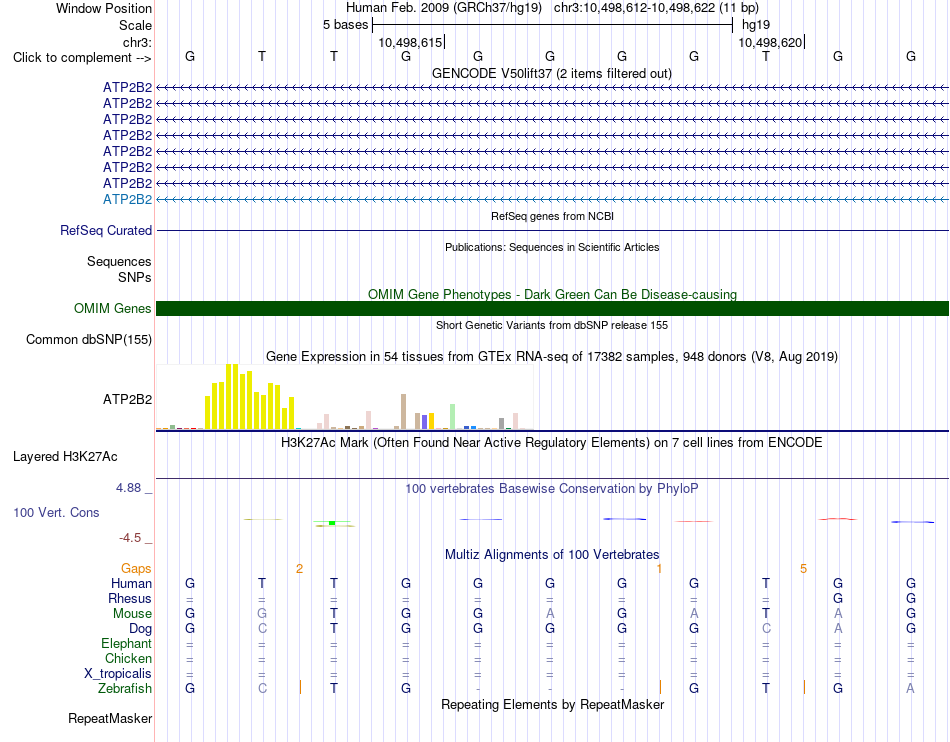The image size is (950, 742).
Task: Click the OMIM Genes label
Action: click(x=113, y=308)
